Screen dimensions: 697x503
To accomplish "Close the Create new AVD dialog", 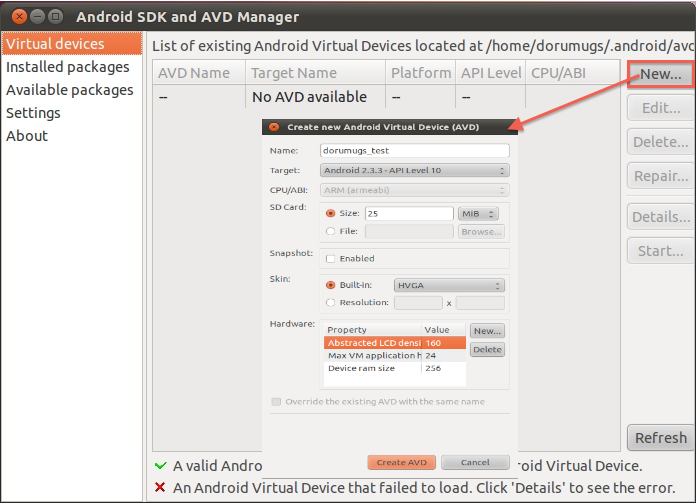I will [x=274, y=127].
